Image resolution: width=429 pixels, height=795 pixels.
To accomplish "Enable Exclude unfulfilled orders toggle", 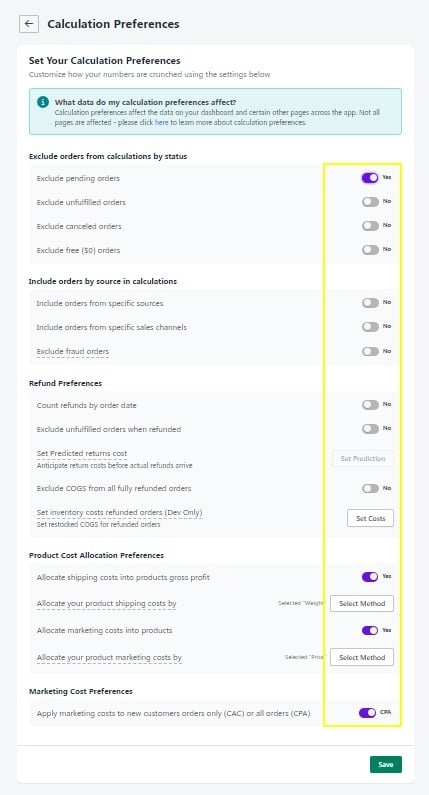I will (370, 202).
